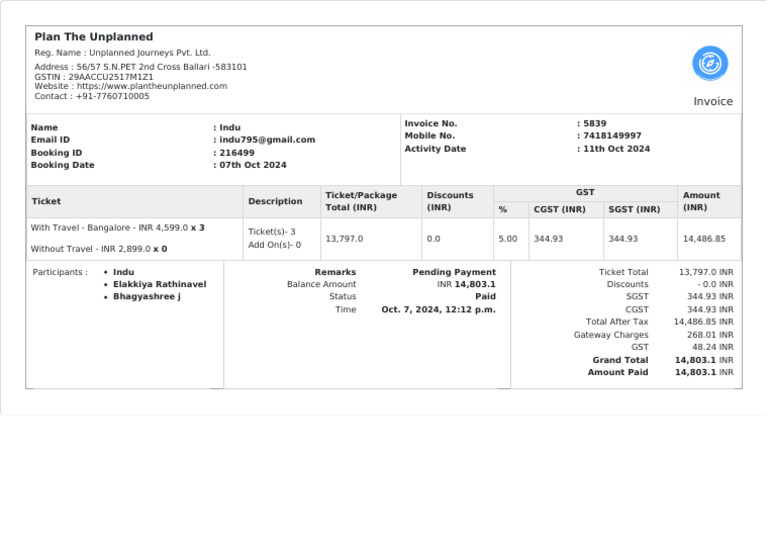
Task: Click participant Bhagyashree j
Action: tap(146, 297)
